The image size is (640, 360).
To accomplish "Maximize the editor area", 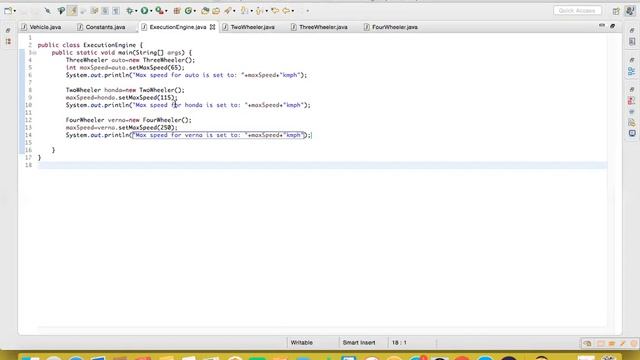I will [613, 26].
